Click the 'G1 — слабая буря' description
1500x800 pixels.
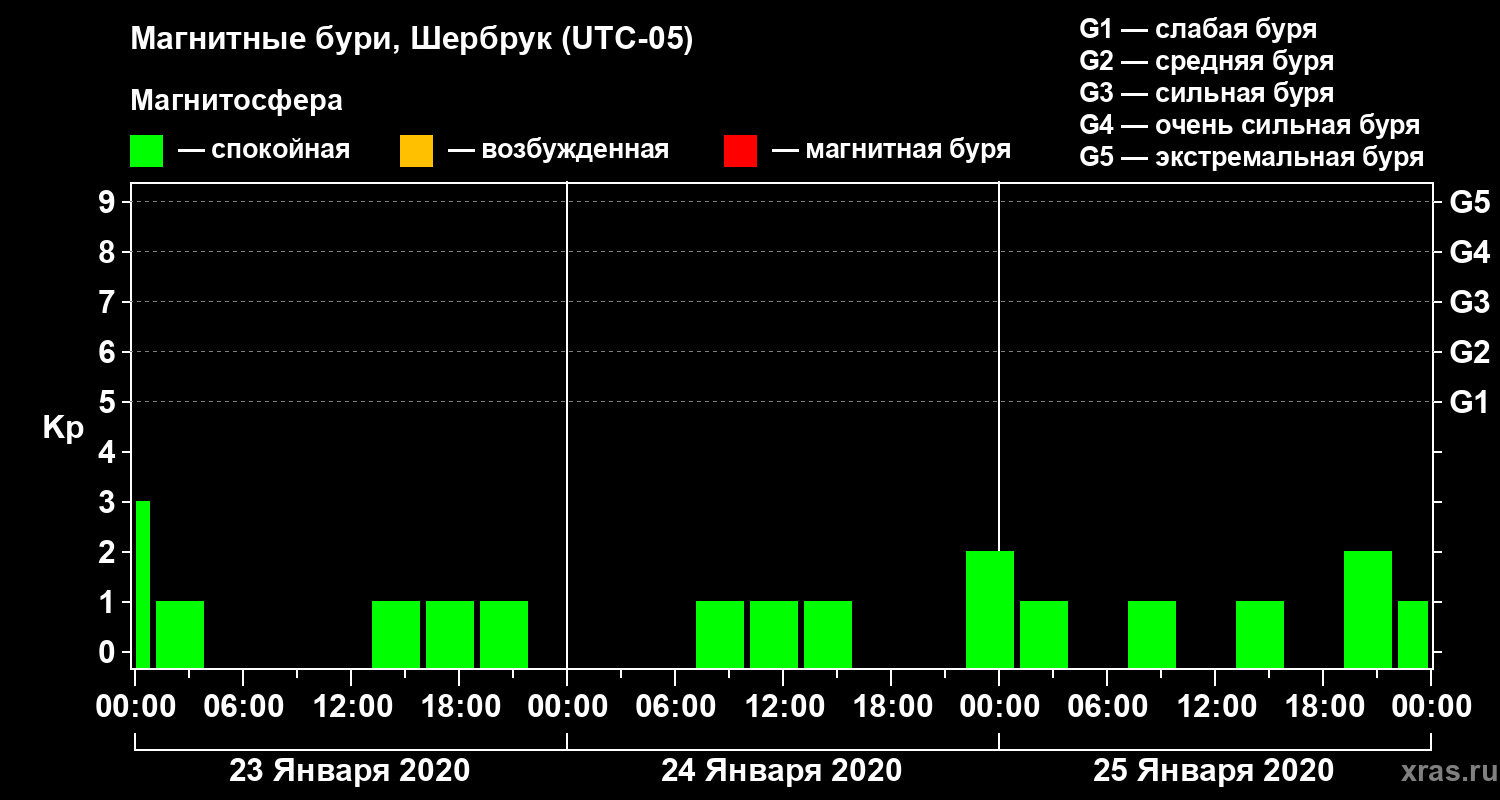1198,28
